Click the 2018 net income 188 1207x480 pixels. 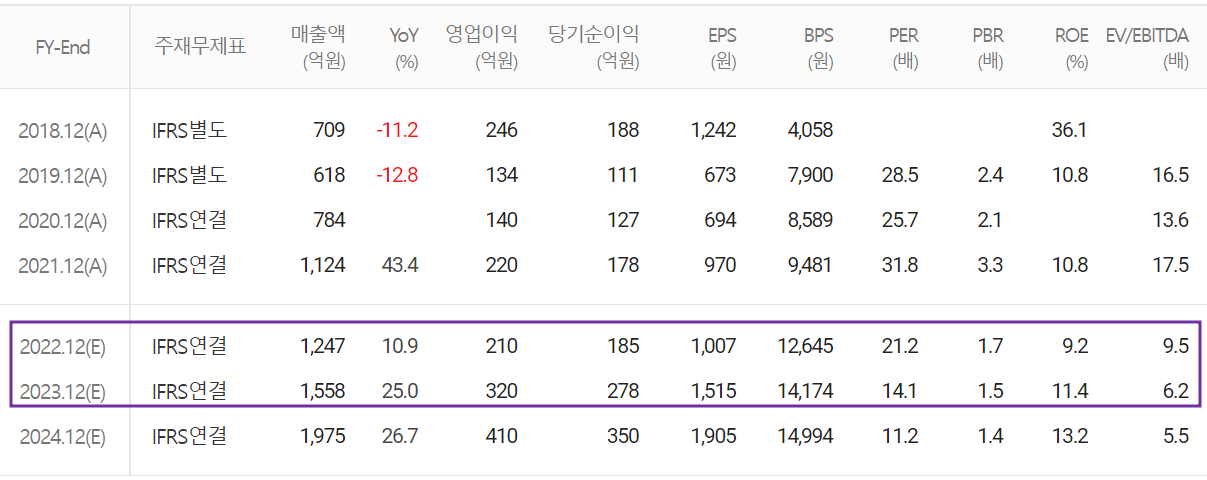[x=622, y=130]
